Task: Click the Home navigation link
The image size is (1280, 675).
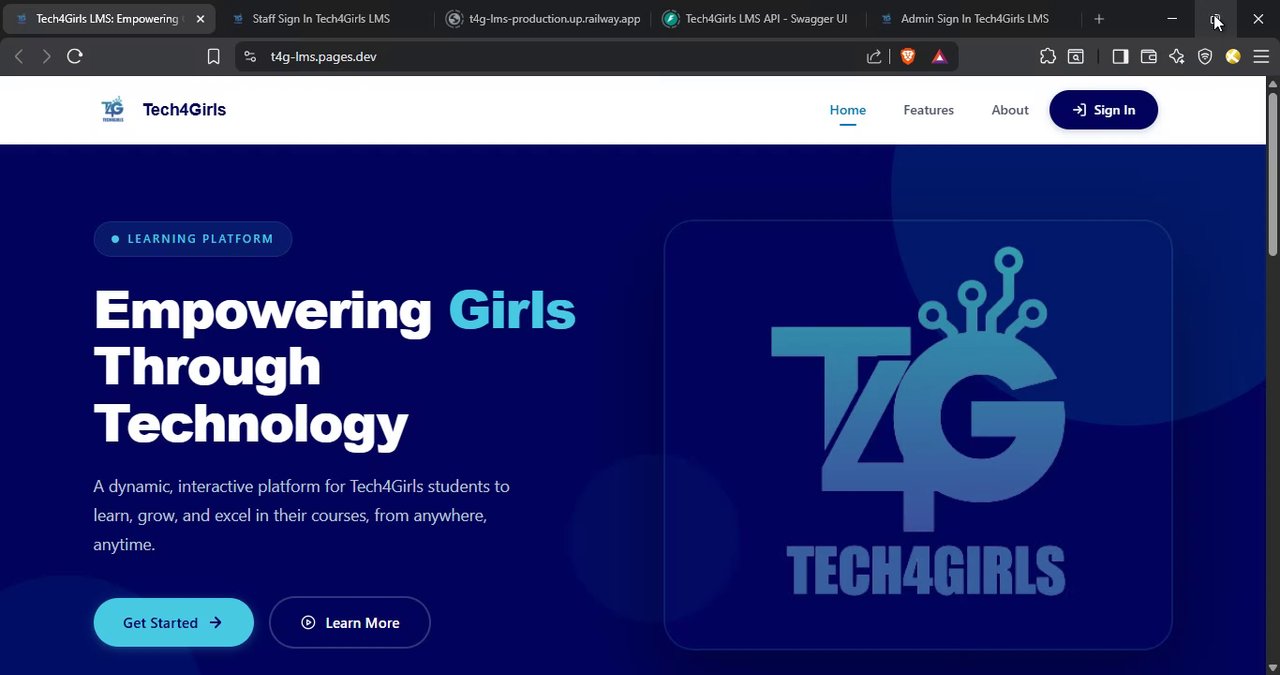Action: coord(848,110)
